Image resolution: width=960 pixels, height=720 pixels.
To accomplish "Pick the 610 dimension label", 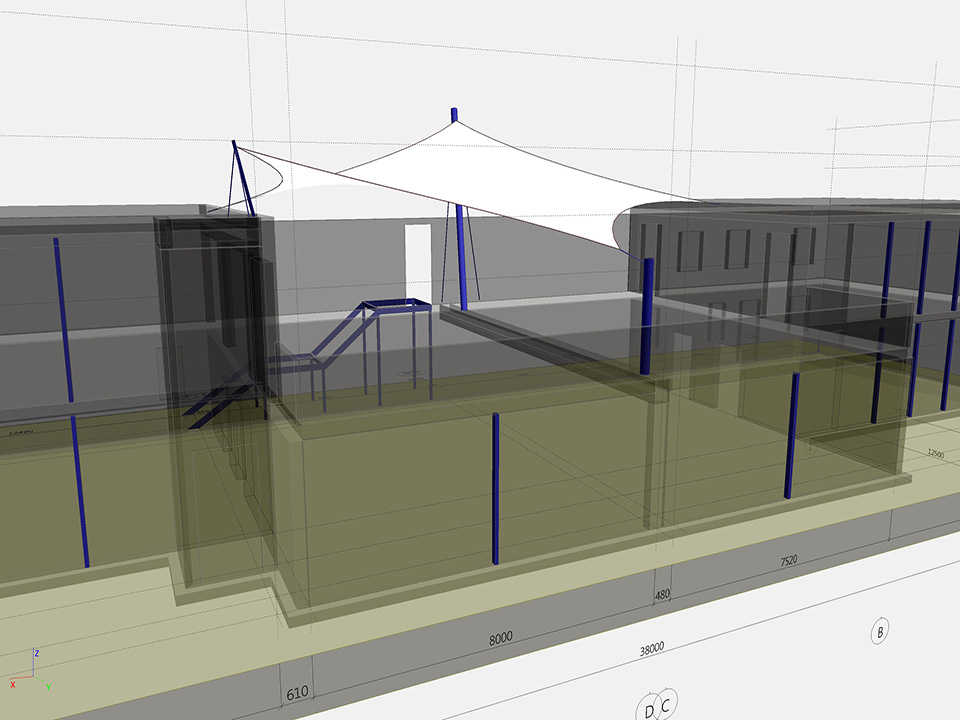I will tap(296, 693).
